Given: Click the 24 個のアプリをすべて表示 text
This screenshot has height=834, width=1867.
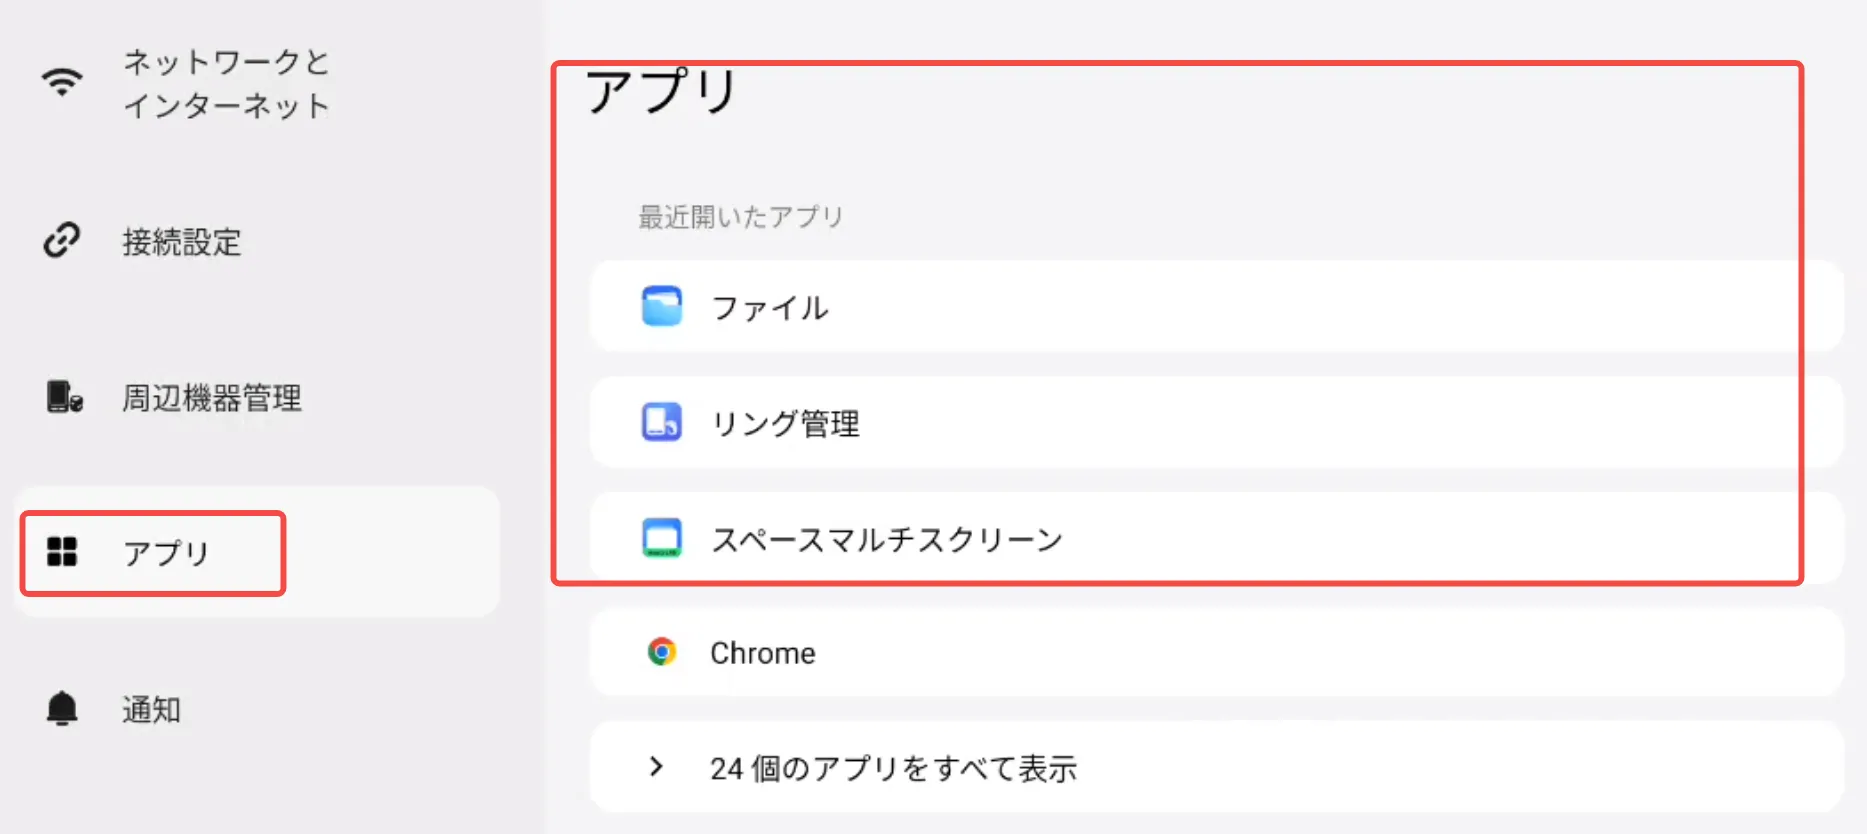Looking at the screenshot, I should coord(893,768).
